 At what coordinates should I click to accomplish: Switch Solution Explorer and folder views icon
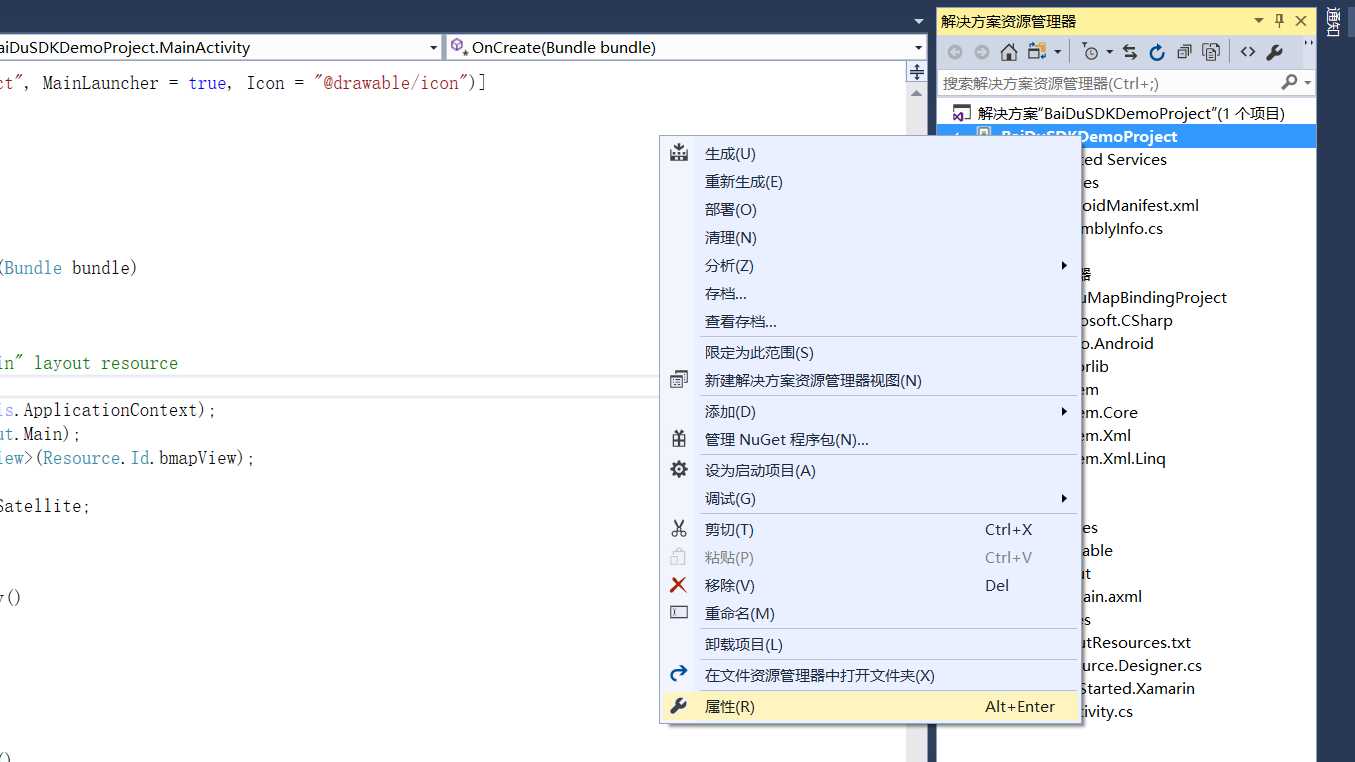point(1037,52)
